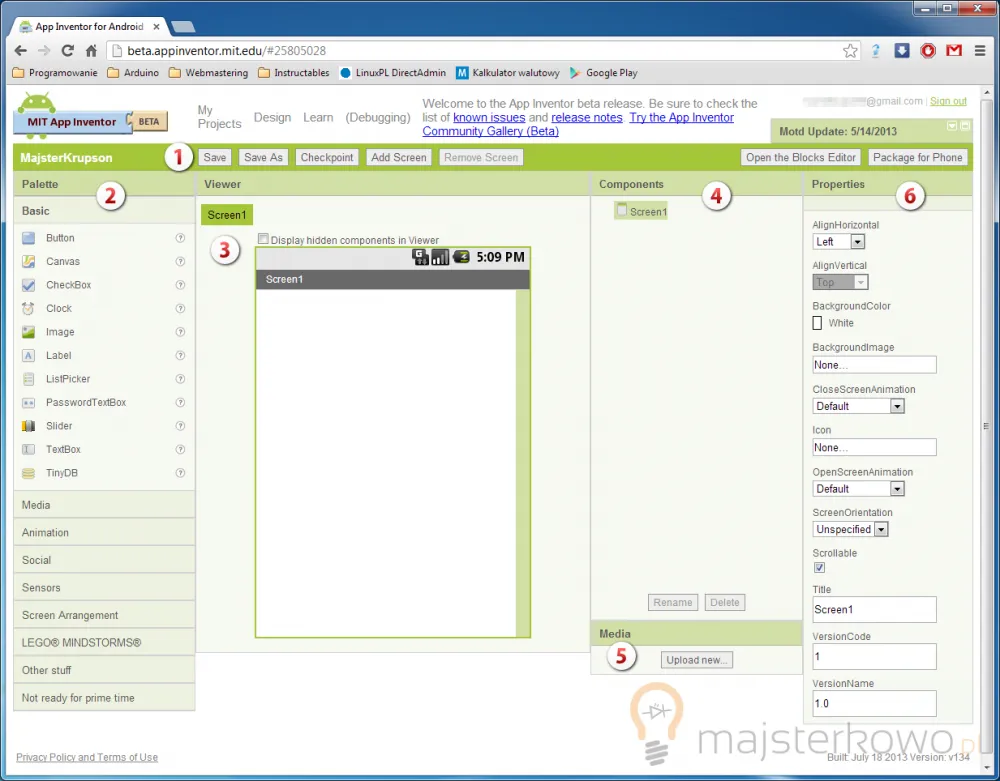This screenshot has width=1000, height=781.
Task: Open the Chrome menu icon
Action: 980,50
